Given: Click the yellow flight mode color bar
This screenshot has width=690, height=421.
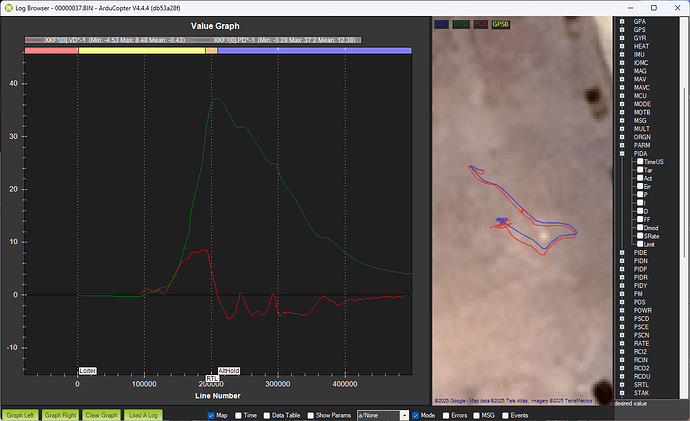Looking at the screenshot, I should [140, 49].
